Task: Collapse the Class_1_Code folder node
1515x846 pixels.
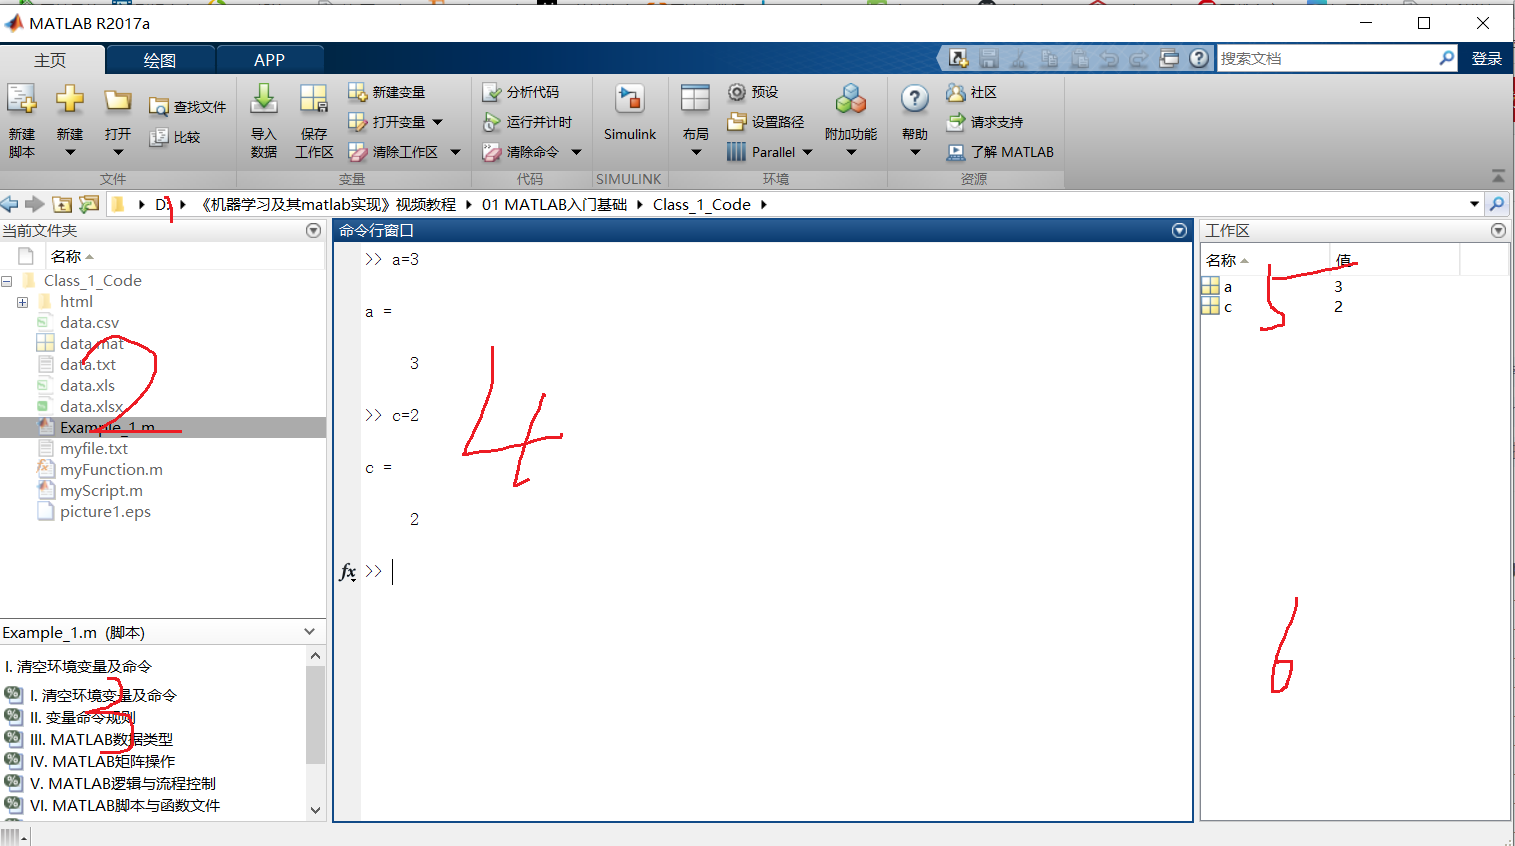Action: pos(6,281)
